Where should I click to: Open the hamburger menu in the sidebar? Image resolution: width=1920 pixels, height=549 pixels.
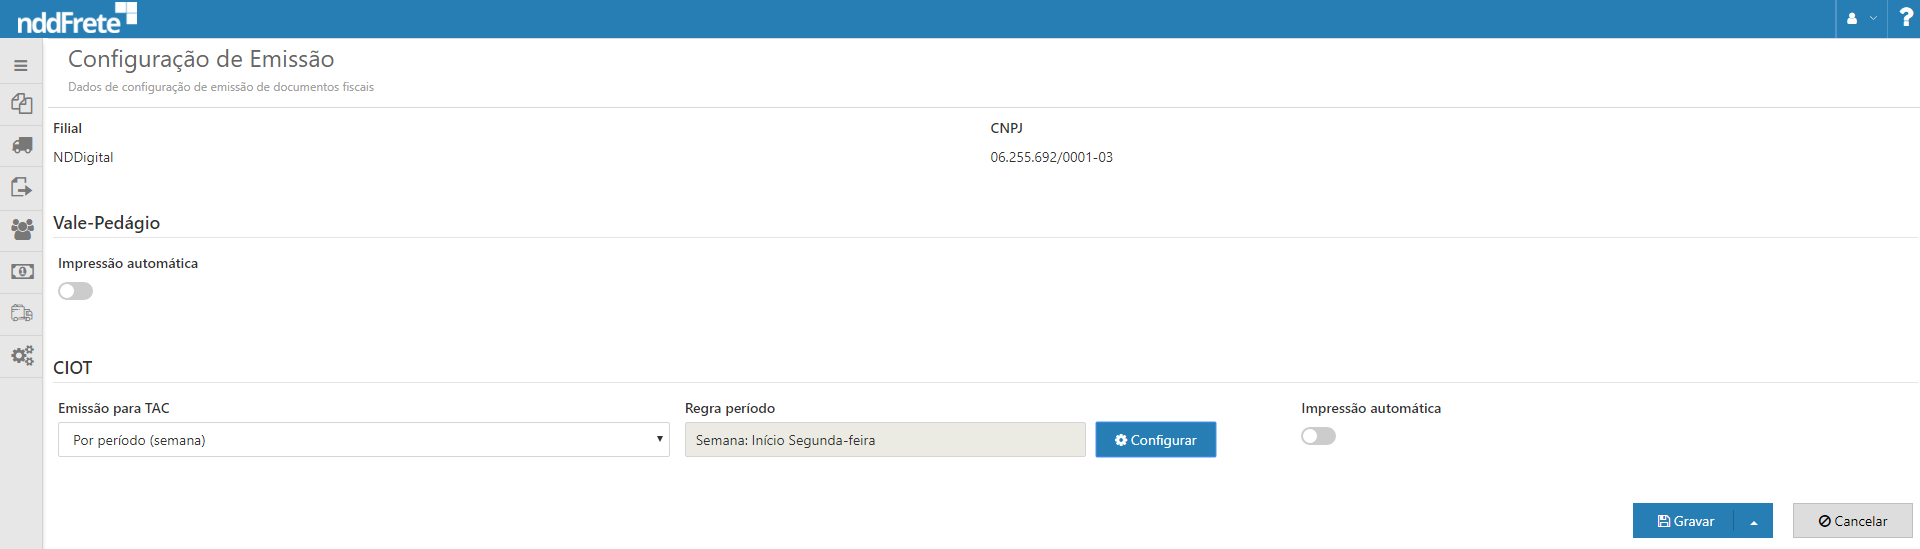pos(21,66)
